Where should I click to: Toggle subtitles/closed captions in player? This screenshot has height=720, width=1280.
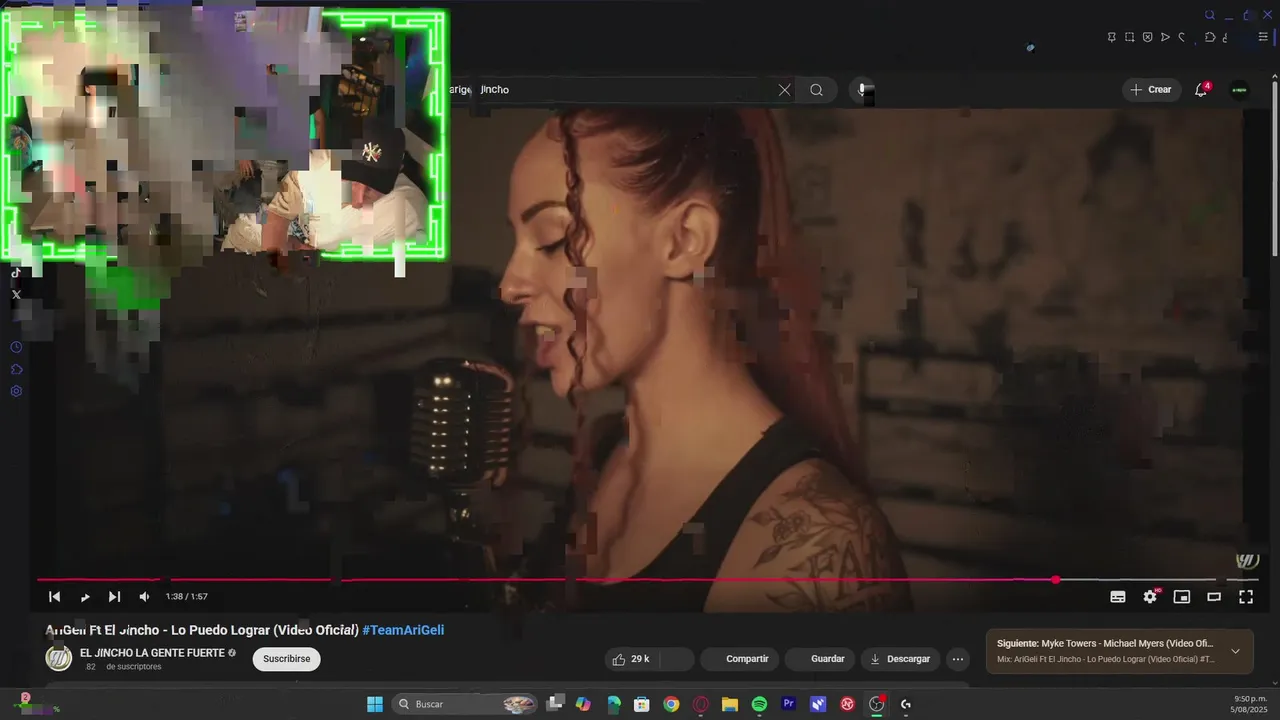coord(1118,597)
